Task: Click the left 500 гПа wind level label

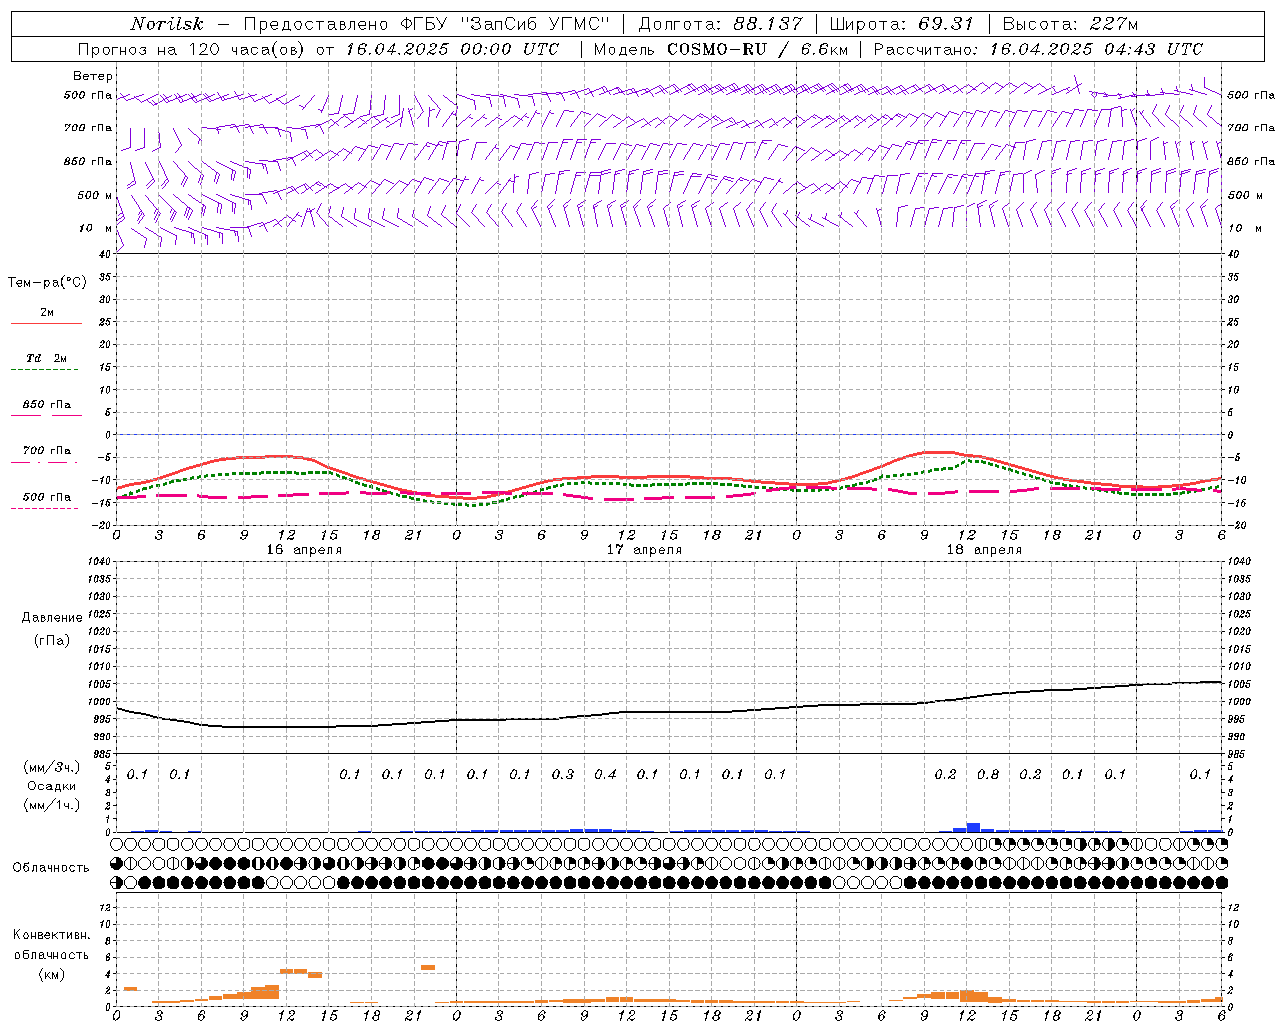Action: (88, 96)
